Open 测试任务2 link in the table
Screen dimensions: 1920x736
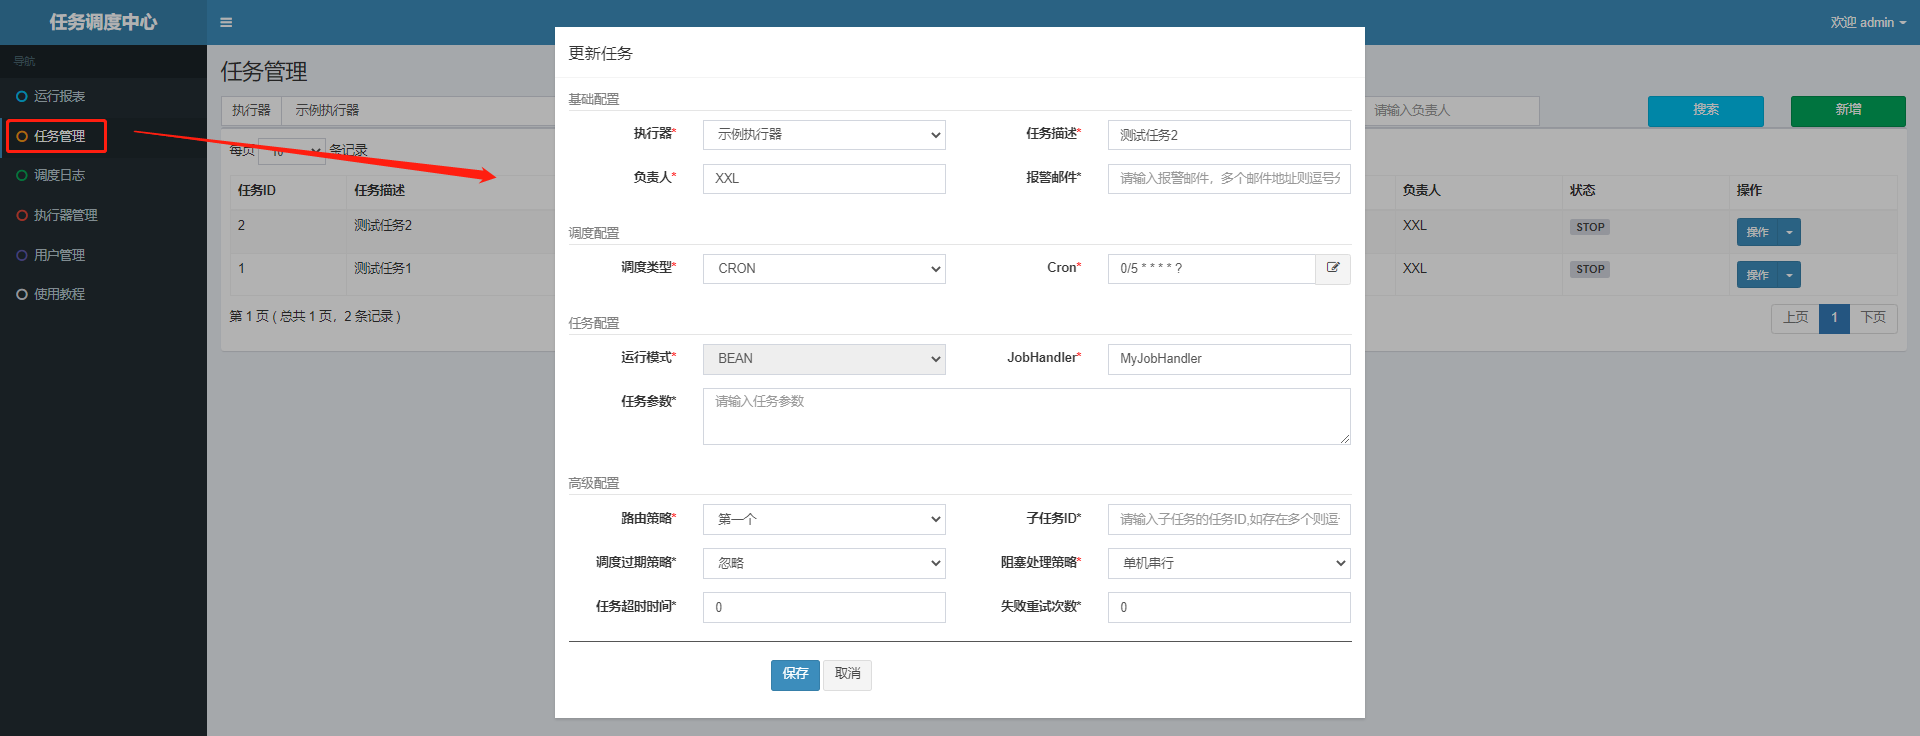383,225
